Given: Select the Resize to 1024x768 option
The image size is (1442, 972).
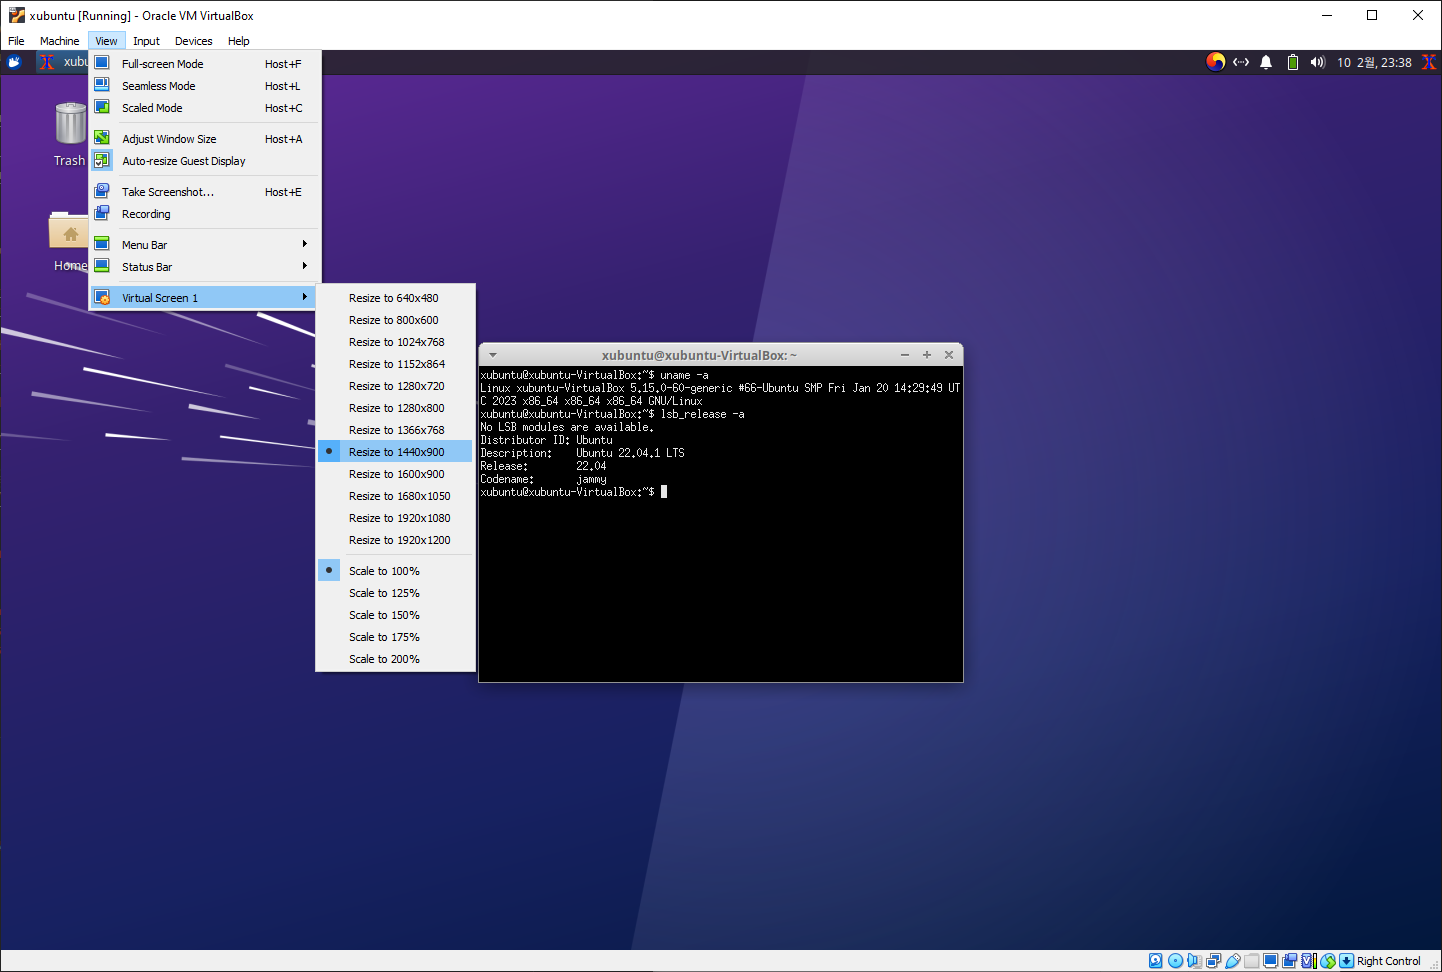Looking at the screenshot, I should (x=395, y=342).
